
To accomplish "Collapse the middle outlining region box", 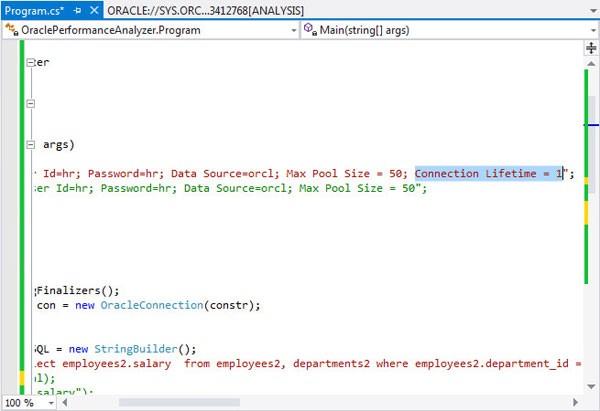I will [31, 103].
